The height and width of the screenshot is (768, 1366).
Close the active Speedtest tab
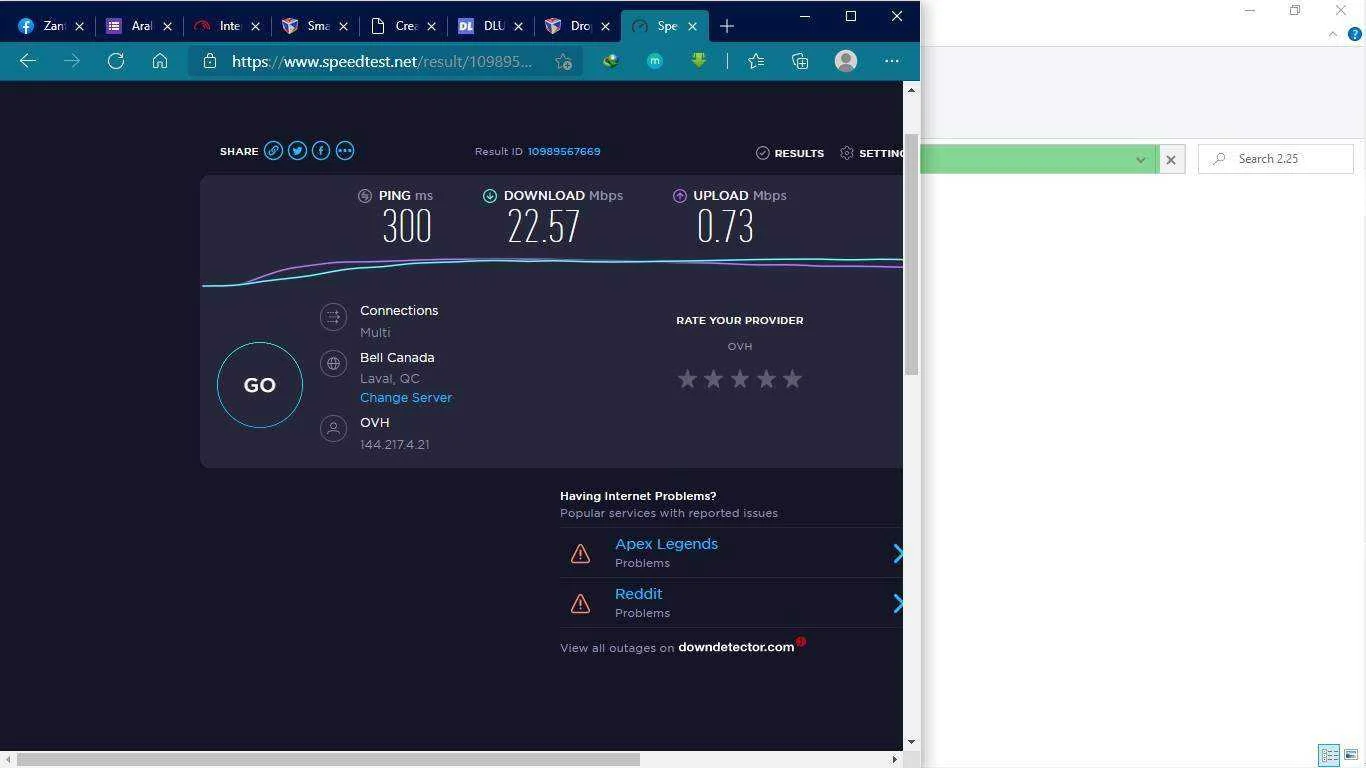coord(693,26)
